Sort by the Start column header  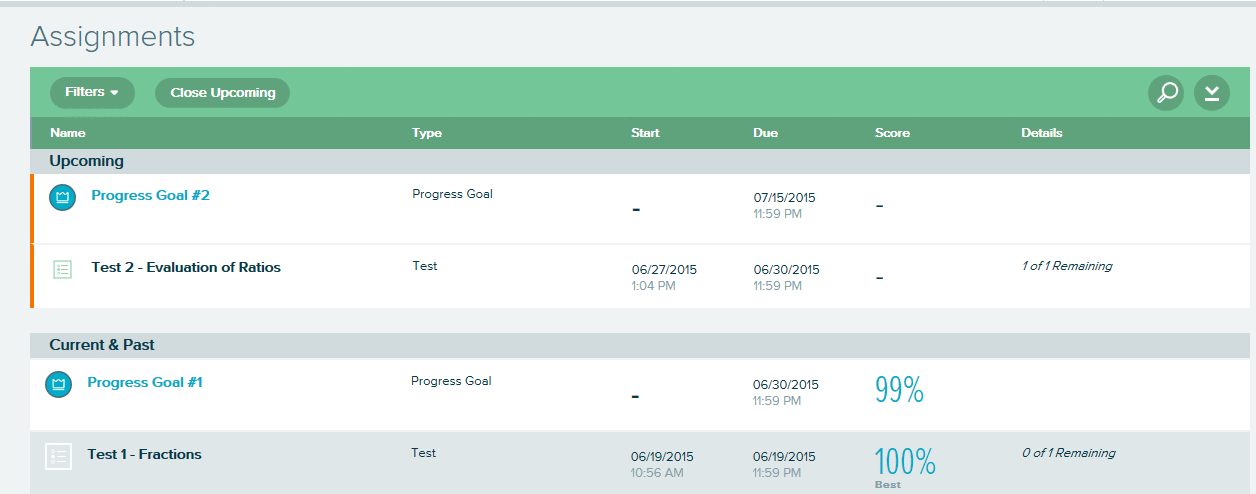[646, 133]
